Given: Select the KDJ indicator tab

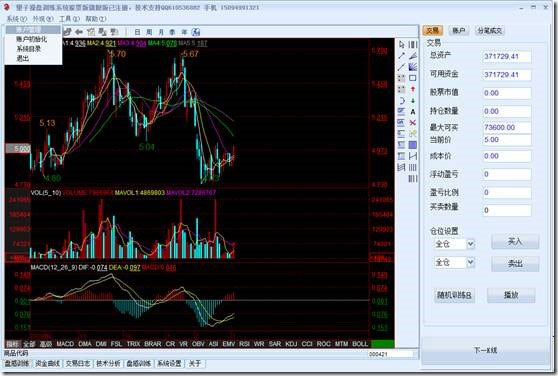Looking at the screenshot, I should [x=291, y=344].
